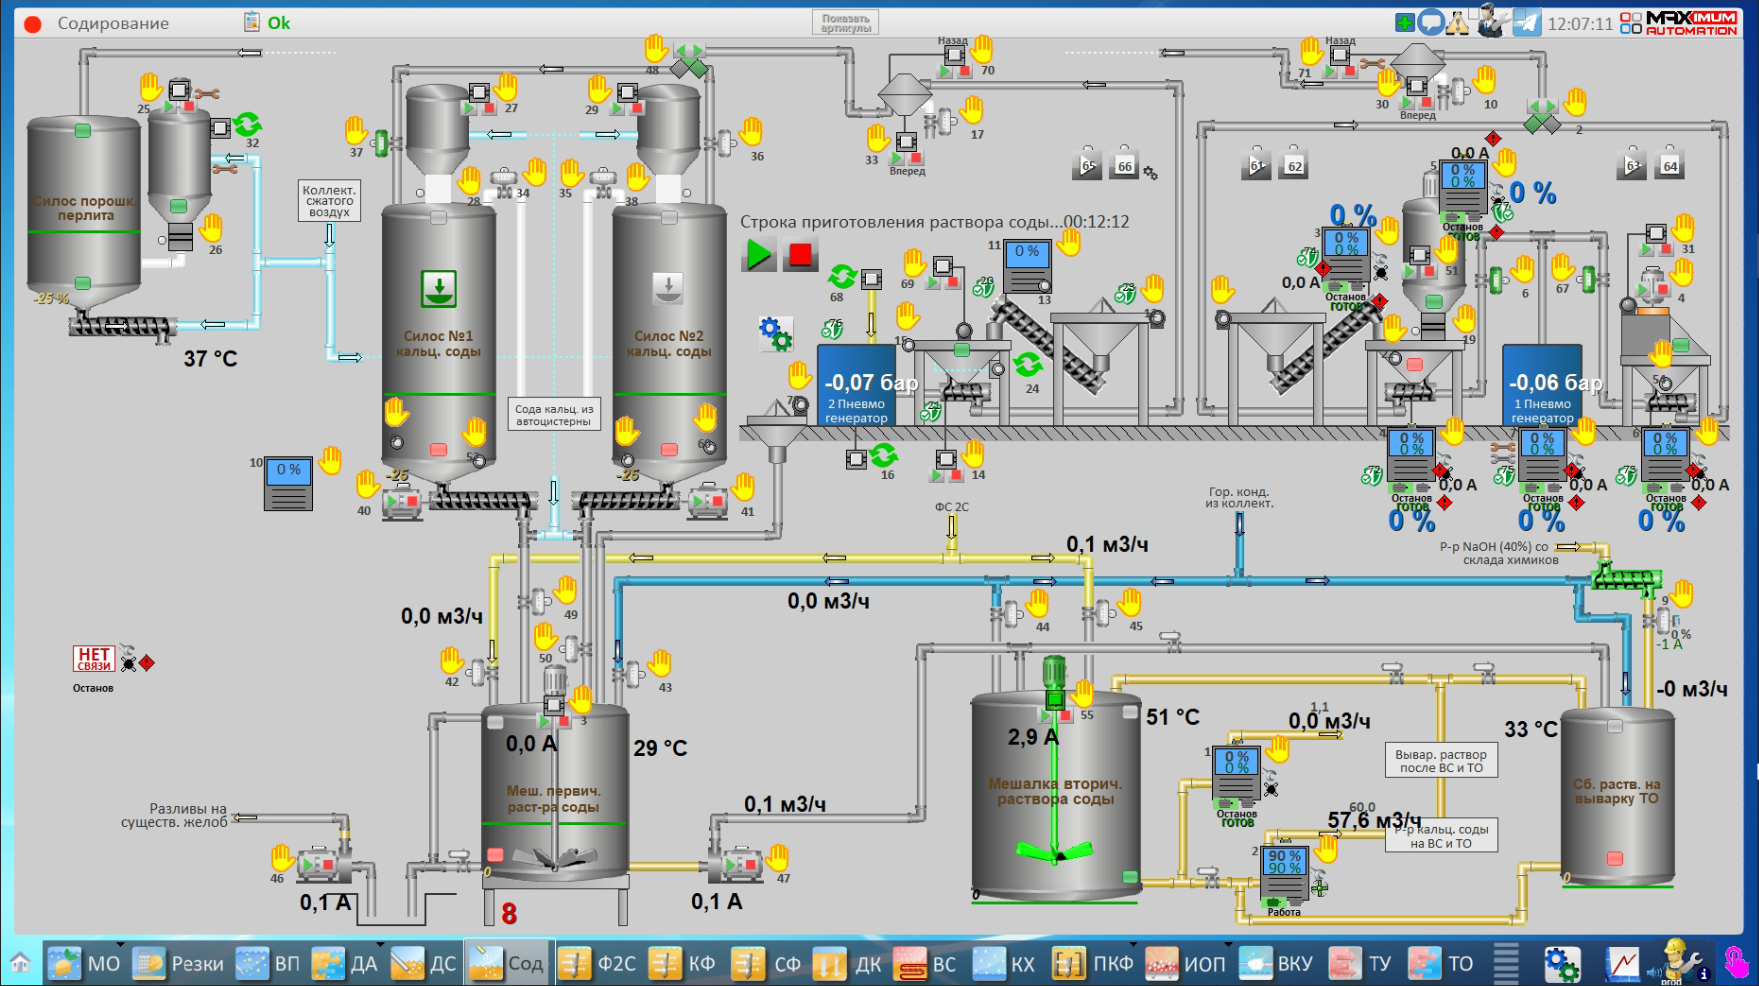
Task: Toggle Силос №1 green loading selector
Action: coord(438,288)
